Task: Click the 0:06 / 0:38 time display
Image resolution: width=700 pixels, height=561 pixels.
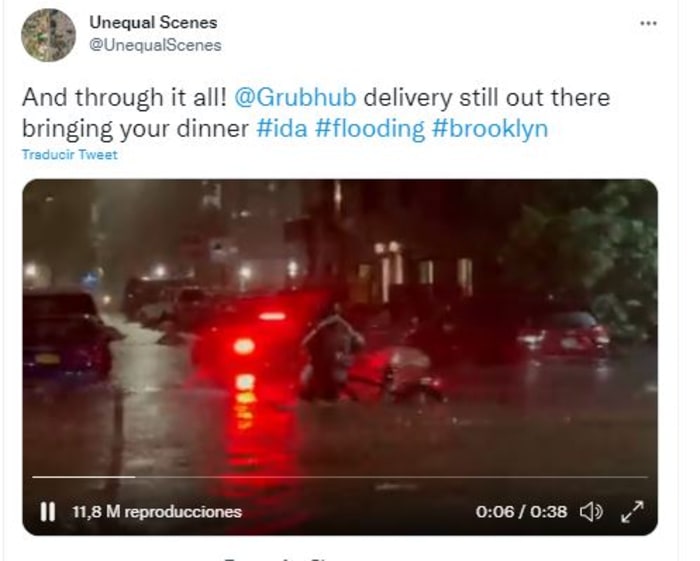Action: click(521, 511)
